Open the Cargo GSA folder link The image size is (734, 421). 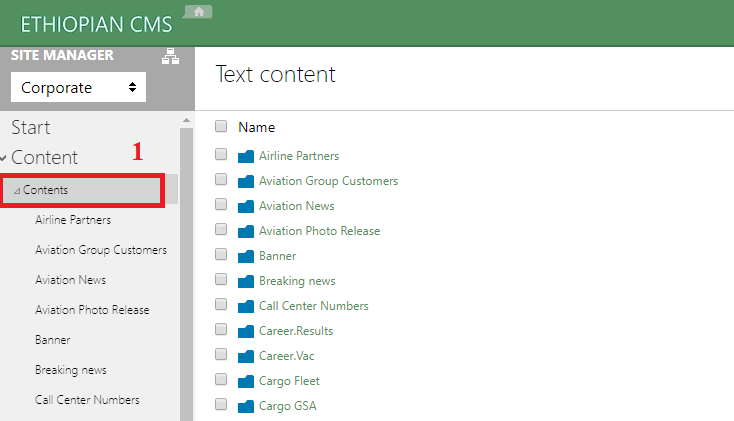coord(287,406)
